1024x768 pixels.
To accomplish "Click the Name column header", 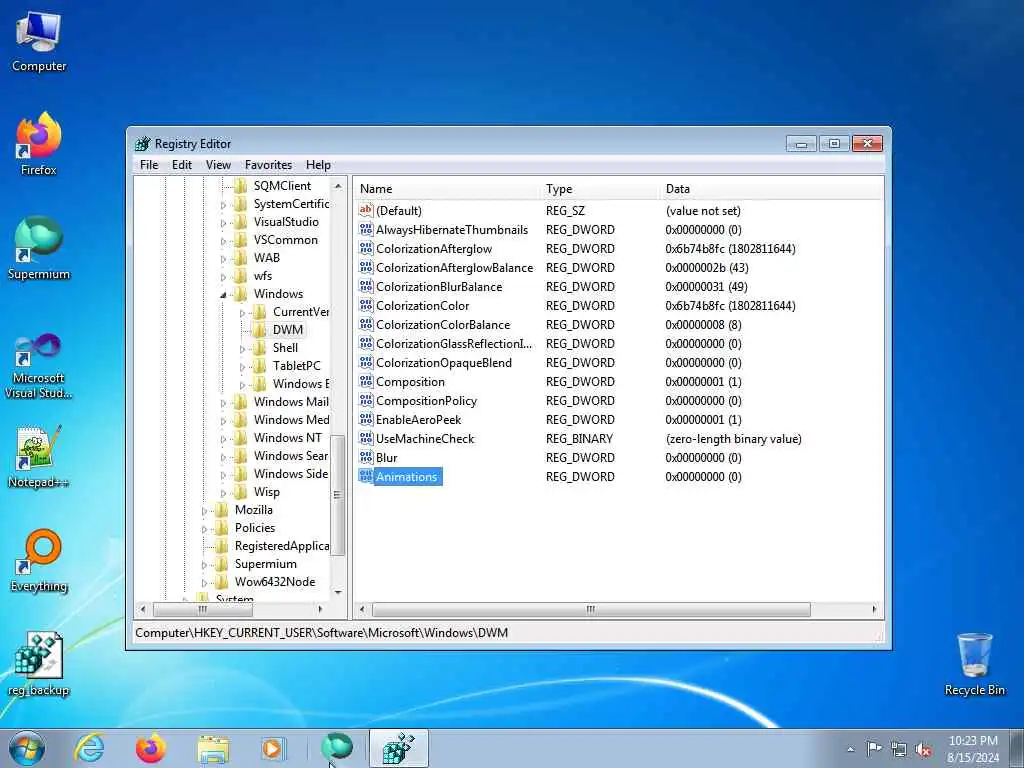I will [x=447, y=189].
